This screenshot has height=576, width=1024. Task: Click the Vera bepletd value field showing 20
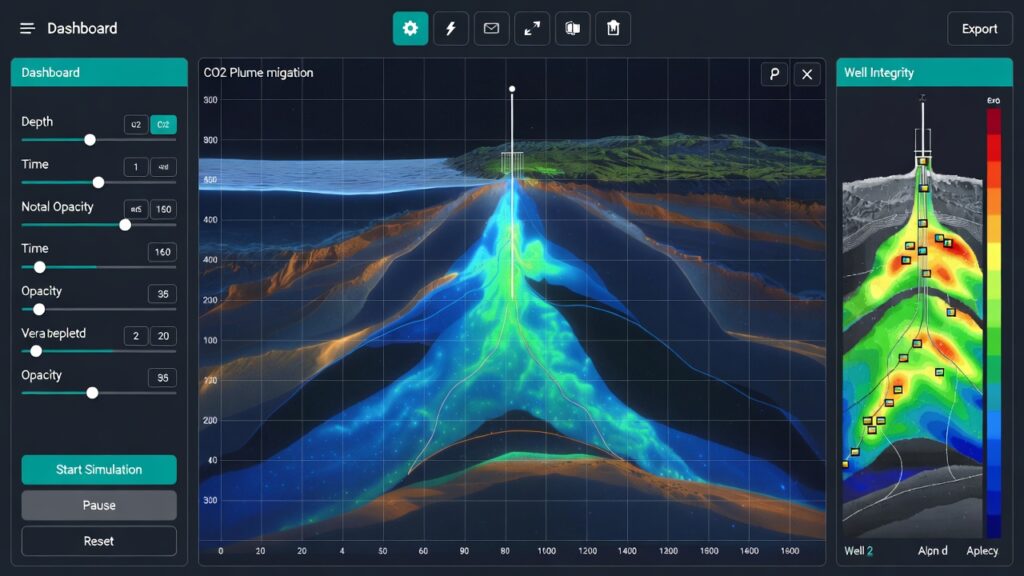[163, 336]
